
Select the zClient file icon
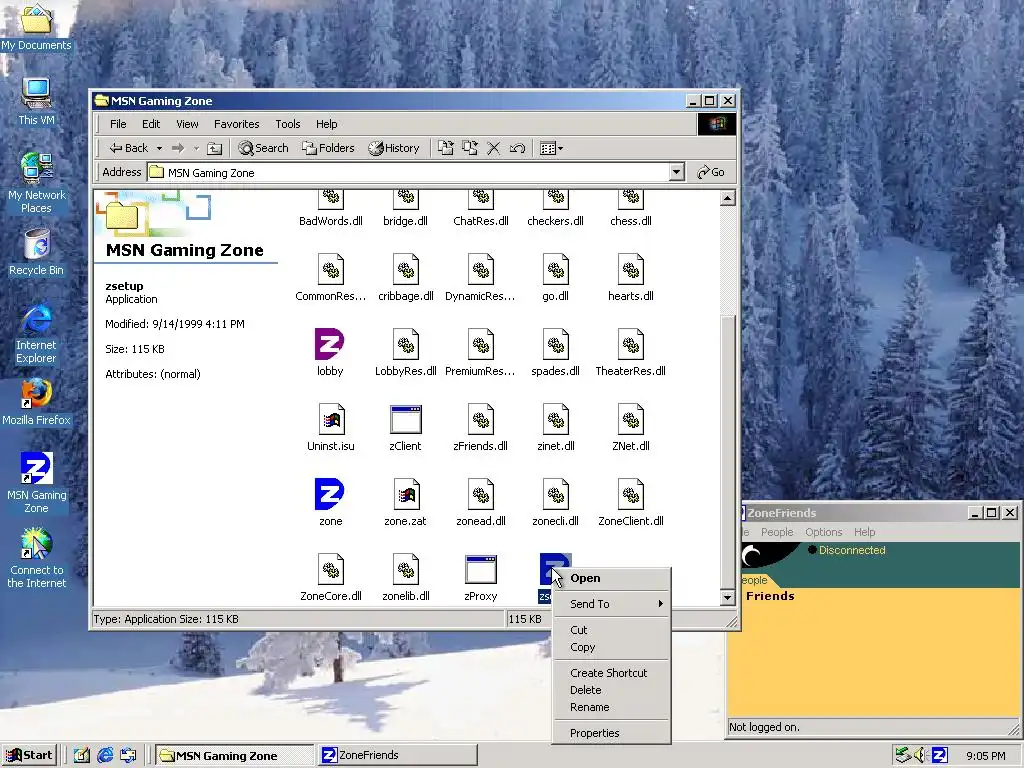pyautogui.click(x=406, y=419)
